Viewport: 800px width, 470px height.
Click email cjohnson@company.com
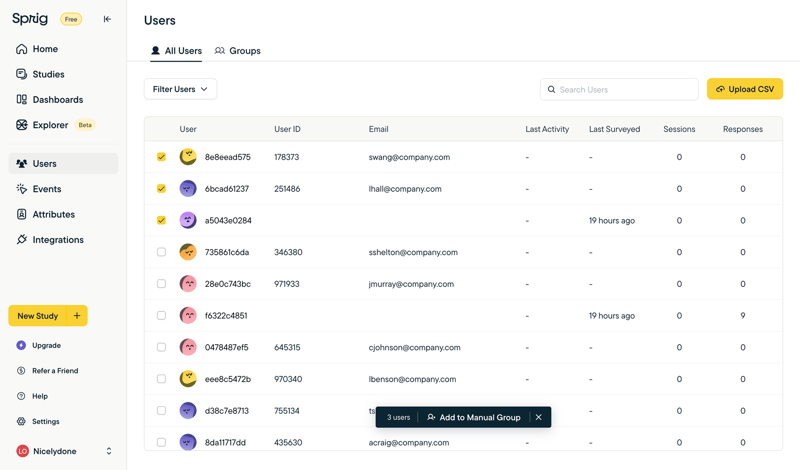414,347
